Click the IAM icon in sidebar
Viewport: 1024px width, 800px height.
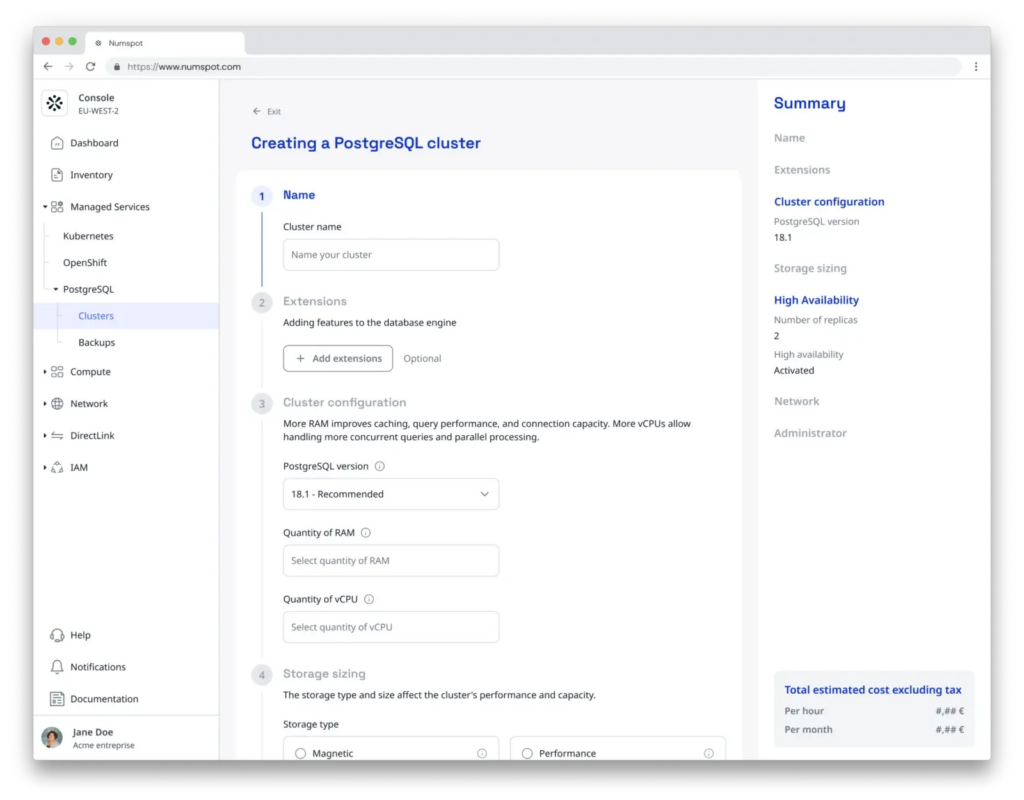coord(57,468)
